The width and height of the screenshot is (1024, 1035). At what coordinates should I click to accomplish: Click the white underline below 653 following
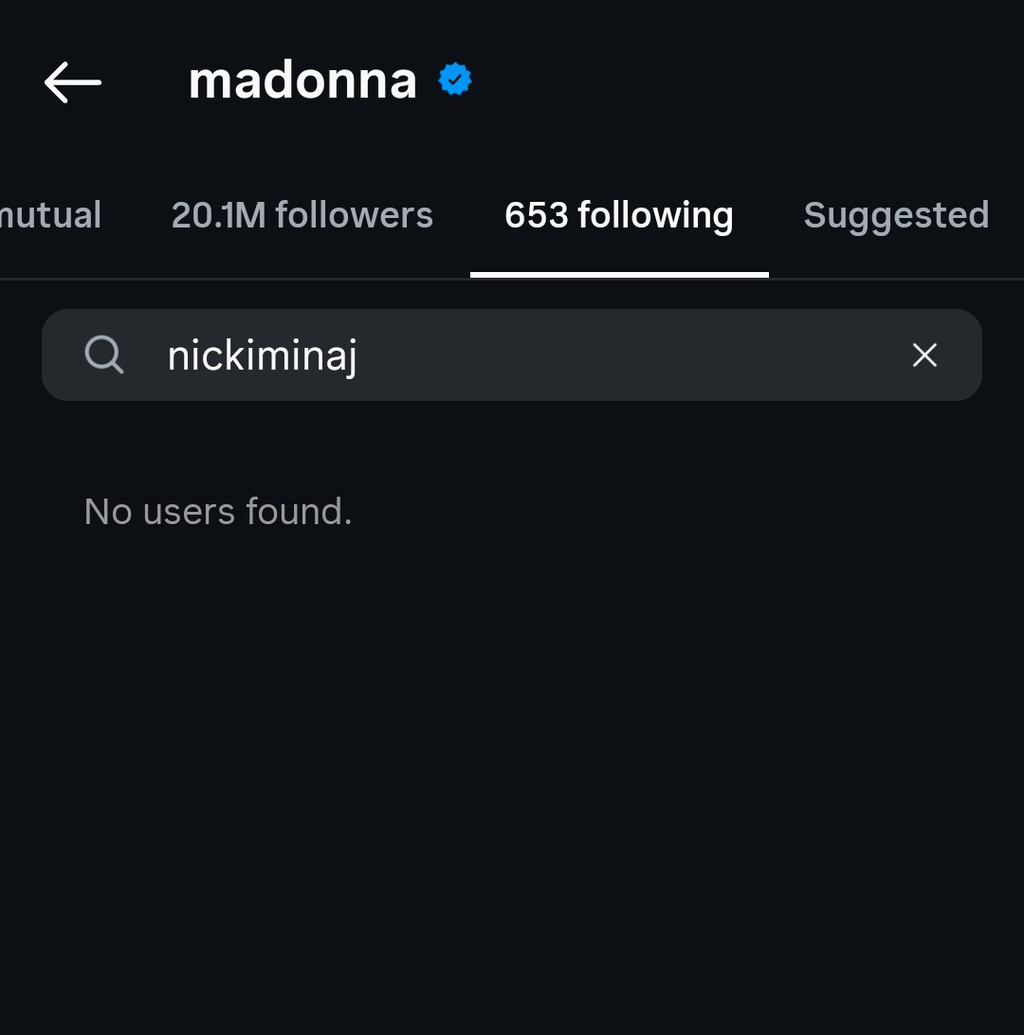click(619, 274)
